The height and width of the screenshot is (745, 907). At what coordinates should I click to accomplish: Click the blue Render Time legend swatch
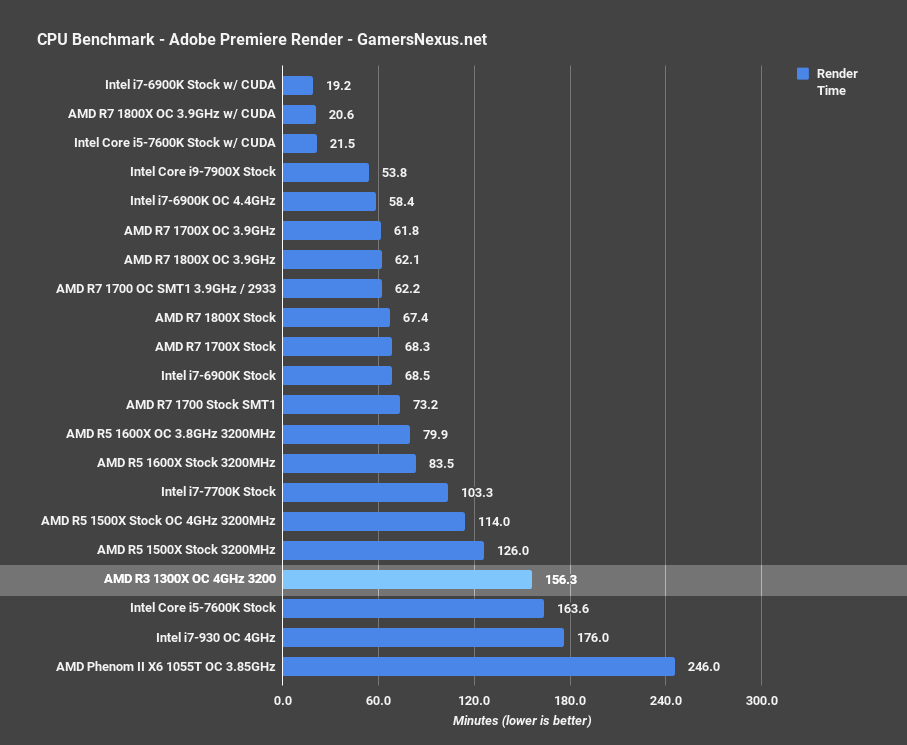802,74
